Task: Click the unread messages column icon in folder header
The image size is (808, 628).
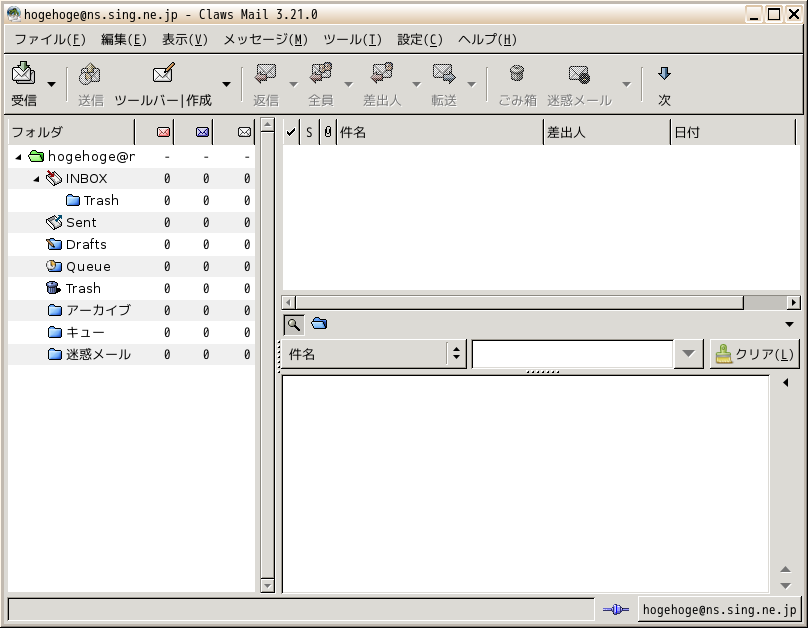Action: point(203,132)
